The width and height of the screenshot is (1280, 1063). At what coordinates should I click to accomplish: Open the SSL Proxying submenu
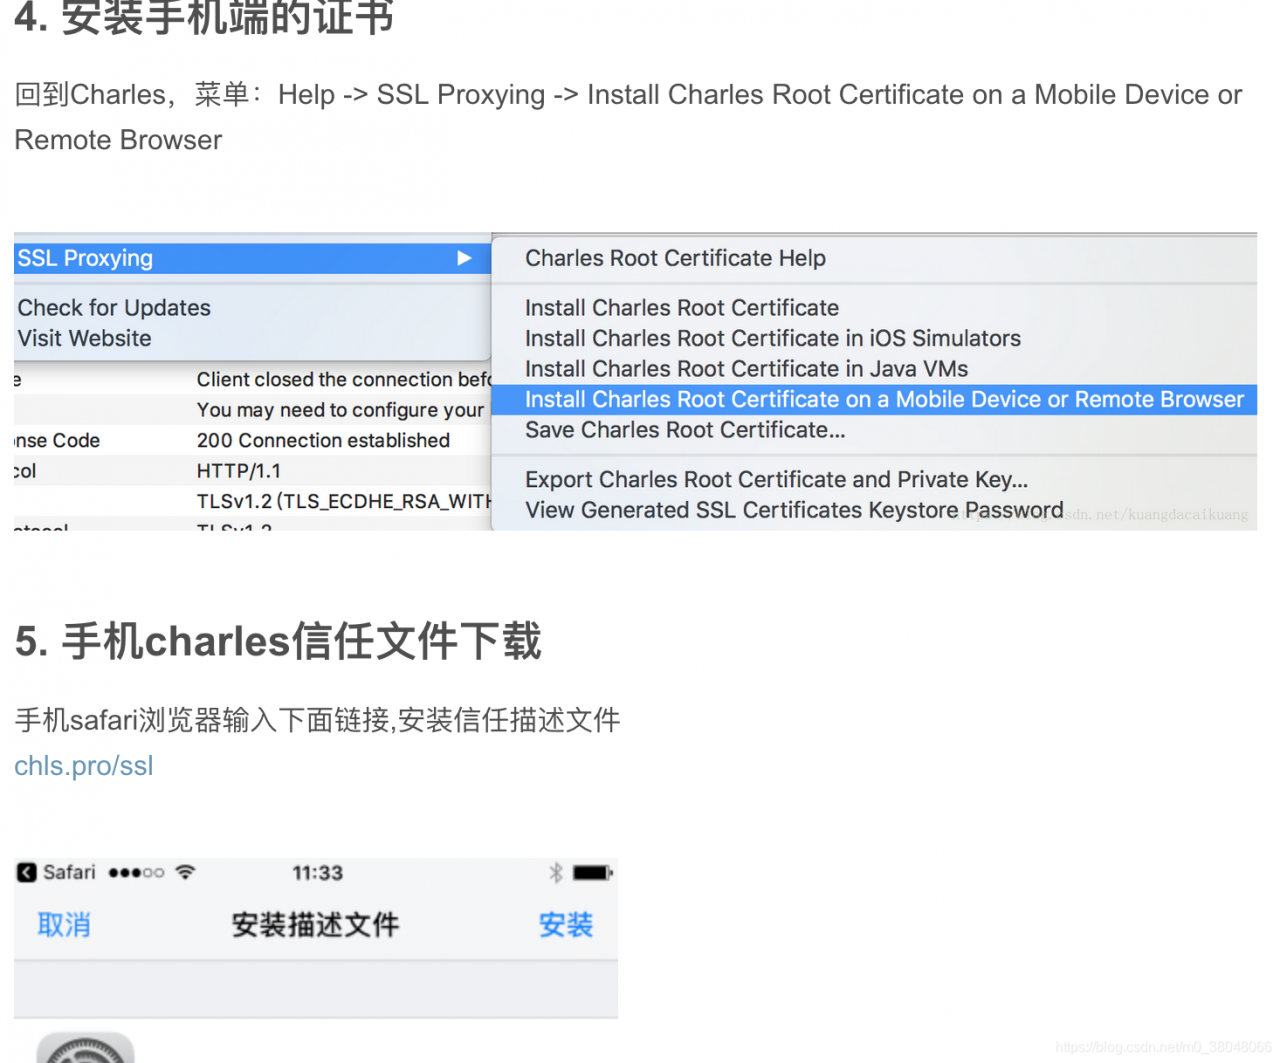click(252, 258)
